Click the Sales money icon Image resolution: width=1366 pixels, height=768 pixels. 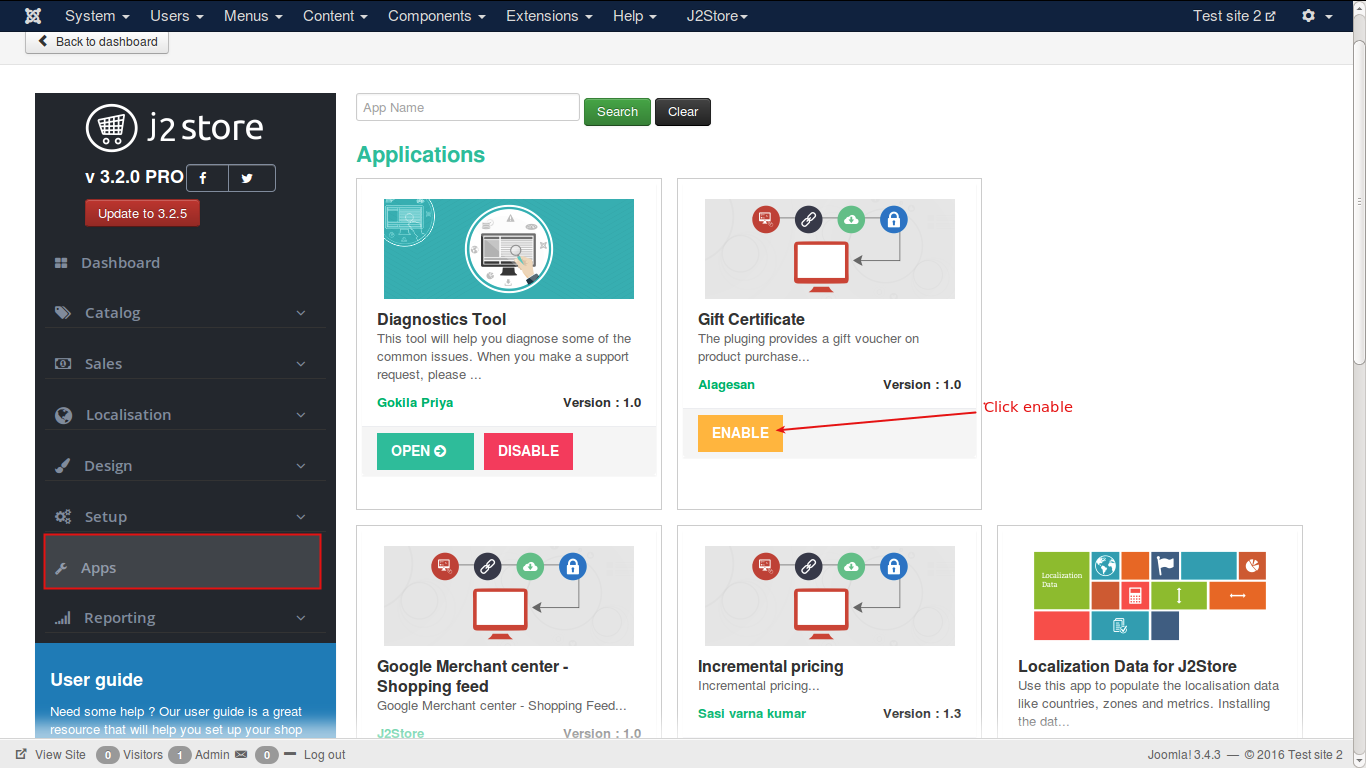pyautogui.click(x=62, y=364)
